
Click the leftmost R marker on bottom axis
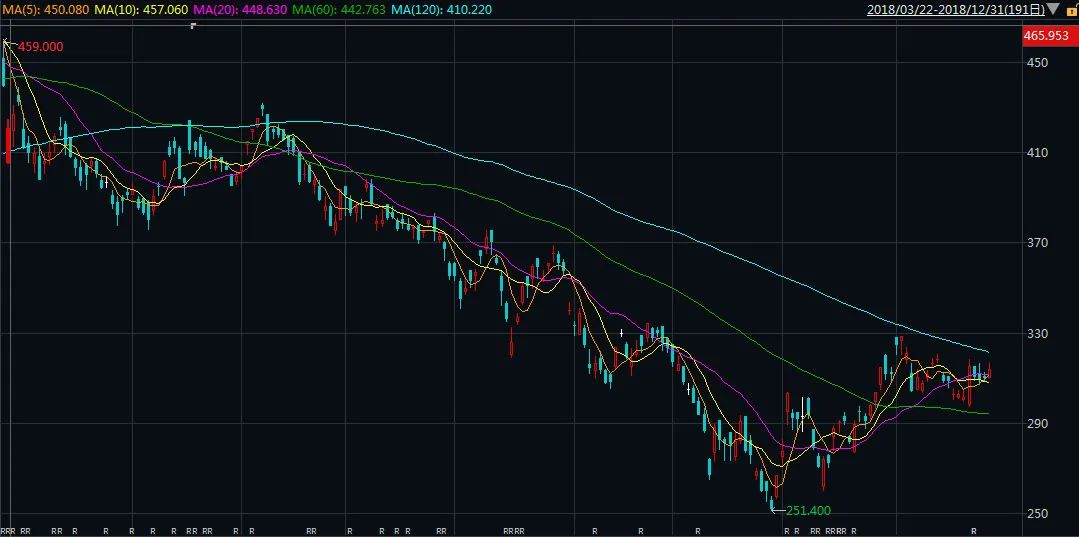(x=4, y=530)
